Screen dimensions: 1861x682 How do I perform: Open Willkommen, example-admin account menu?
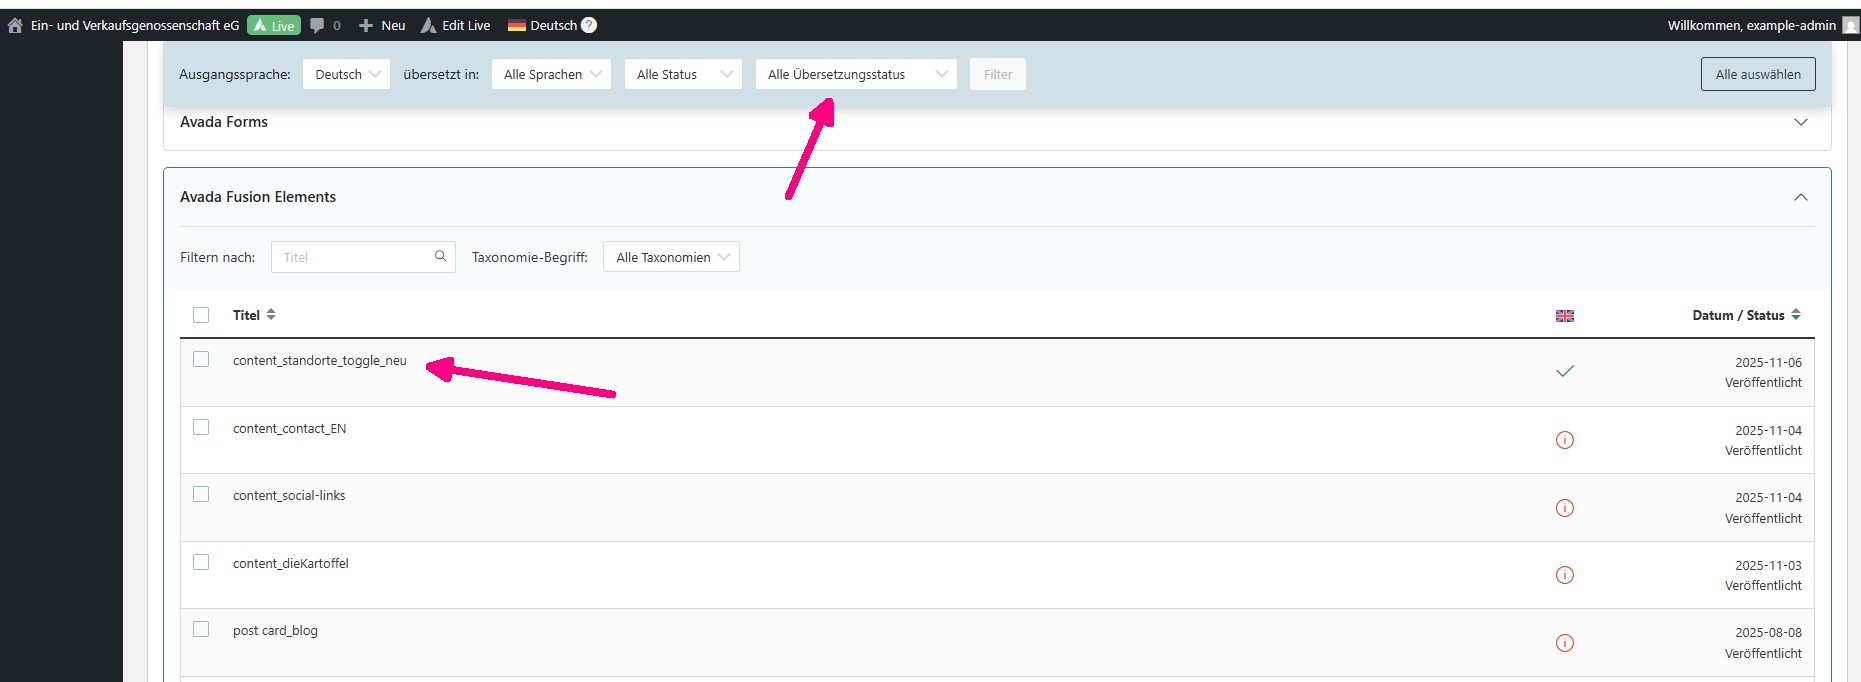coord(1752,26)
